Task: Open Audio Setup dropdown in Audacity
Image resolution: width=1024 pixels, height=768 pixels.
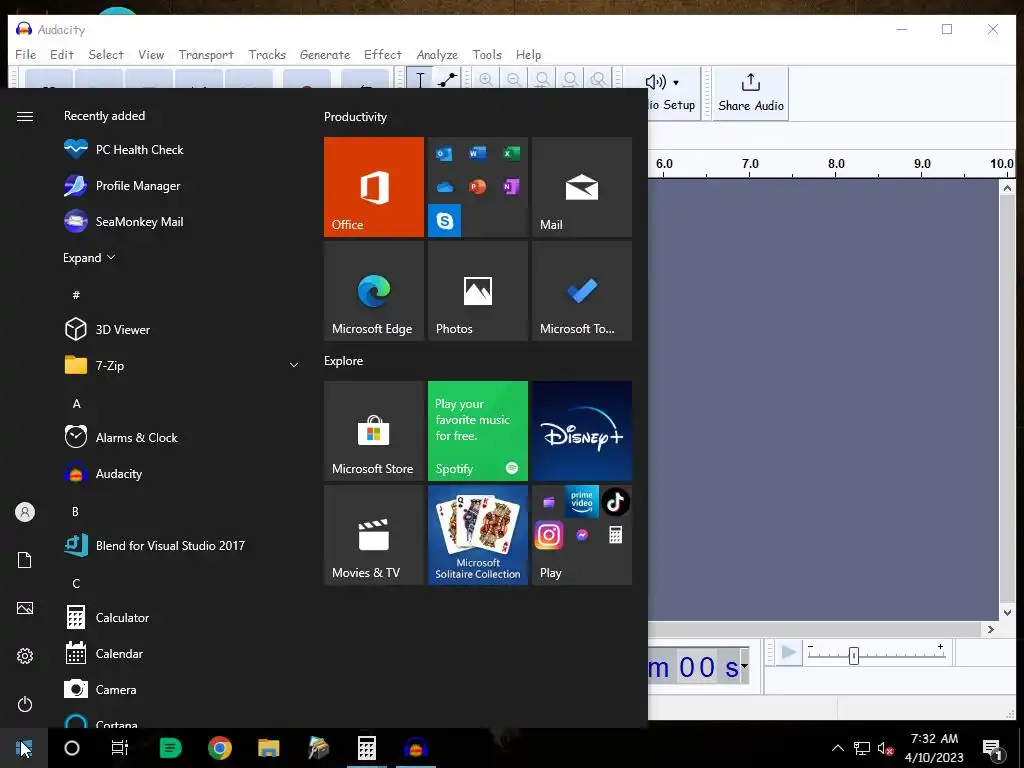Action: [x=672, y=93]
